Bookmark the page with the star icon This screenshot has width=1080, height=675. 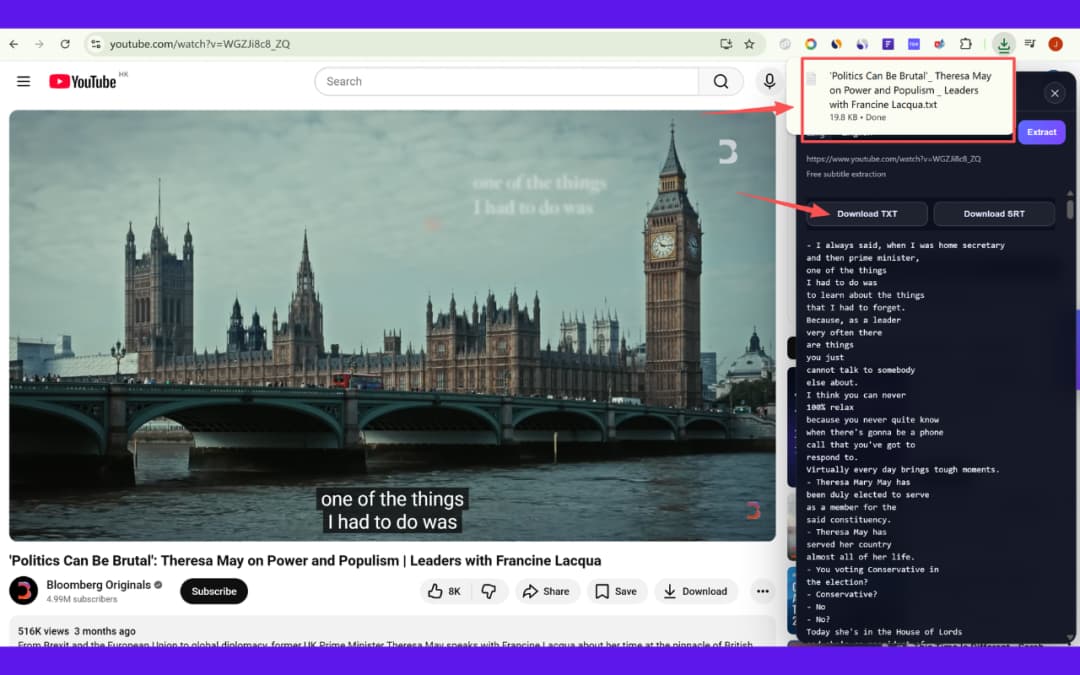coord(750,44)
